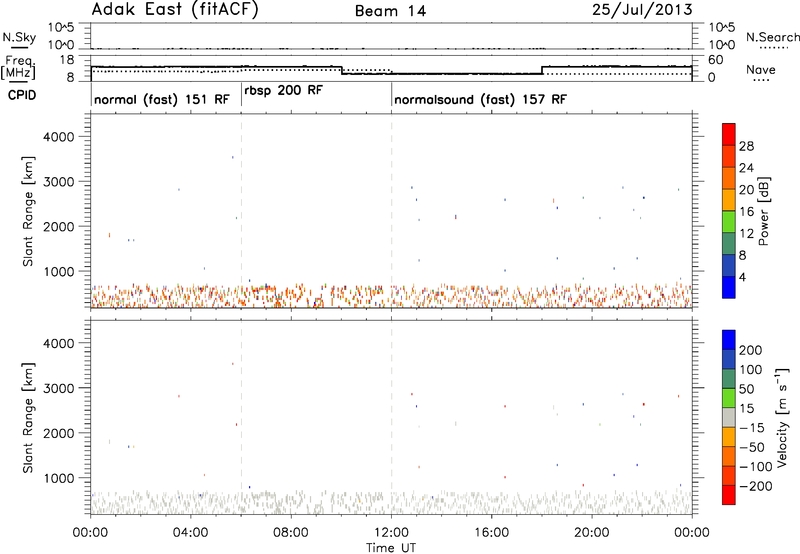Click the 'Nave' legend label
This screenshot has height=554, width=800.
[761, 70]
